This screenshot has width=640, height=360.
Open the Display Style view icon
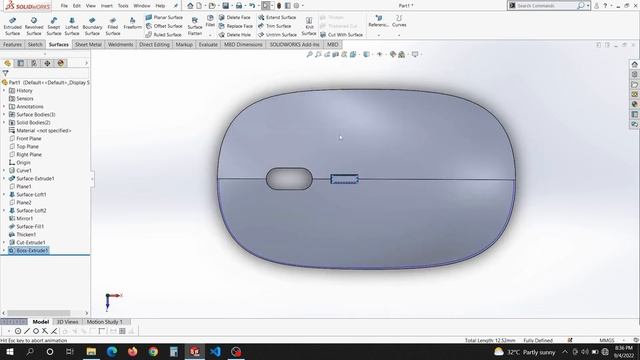367,54
